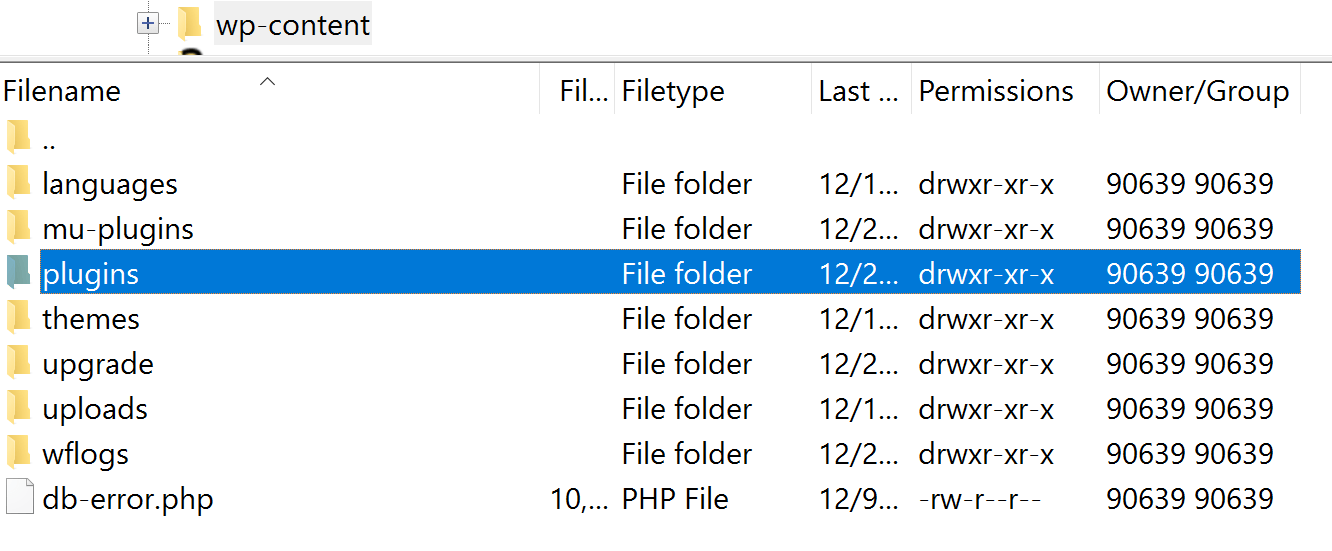This screenshot has height=551, width=1332.
Task: Select the parent directory '..' entry
Action: point(49,139)
